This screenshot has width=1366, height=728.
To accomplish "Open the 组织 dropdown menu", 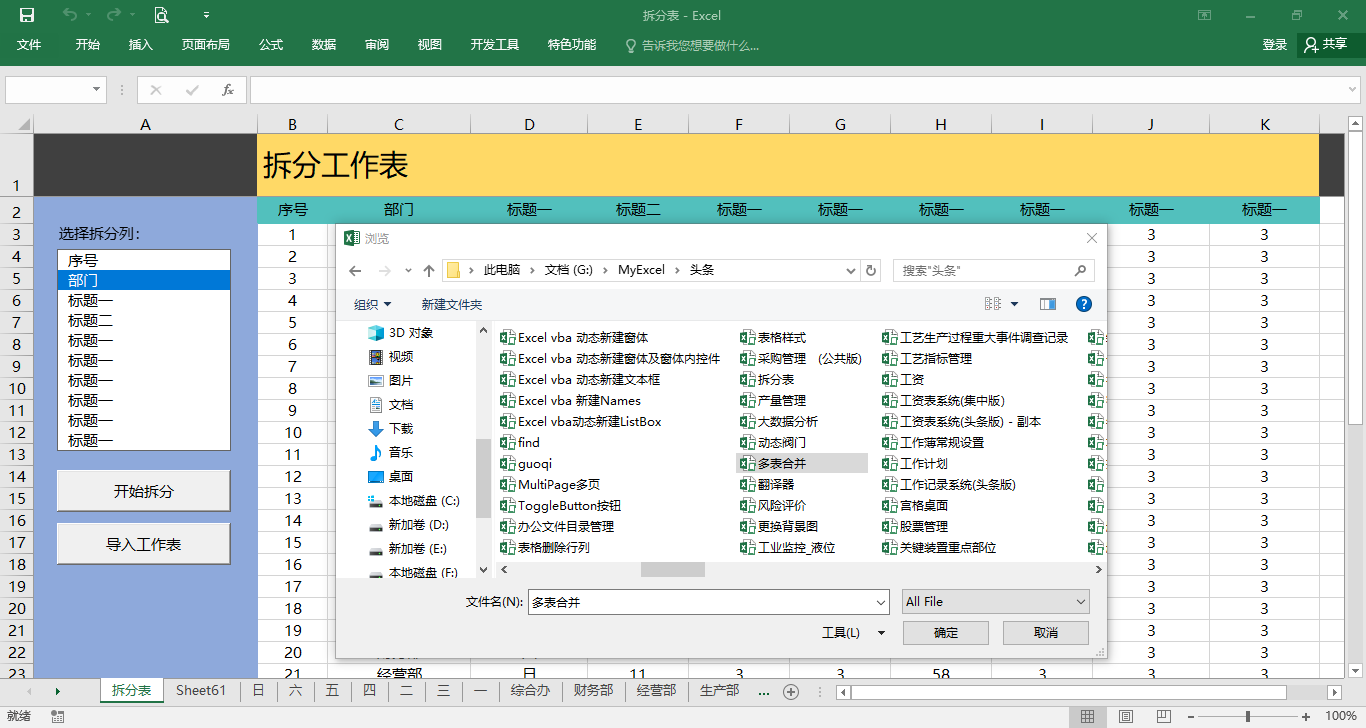I will tap(372, 304).
